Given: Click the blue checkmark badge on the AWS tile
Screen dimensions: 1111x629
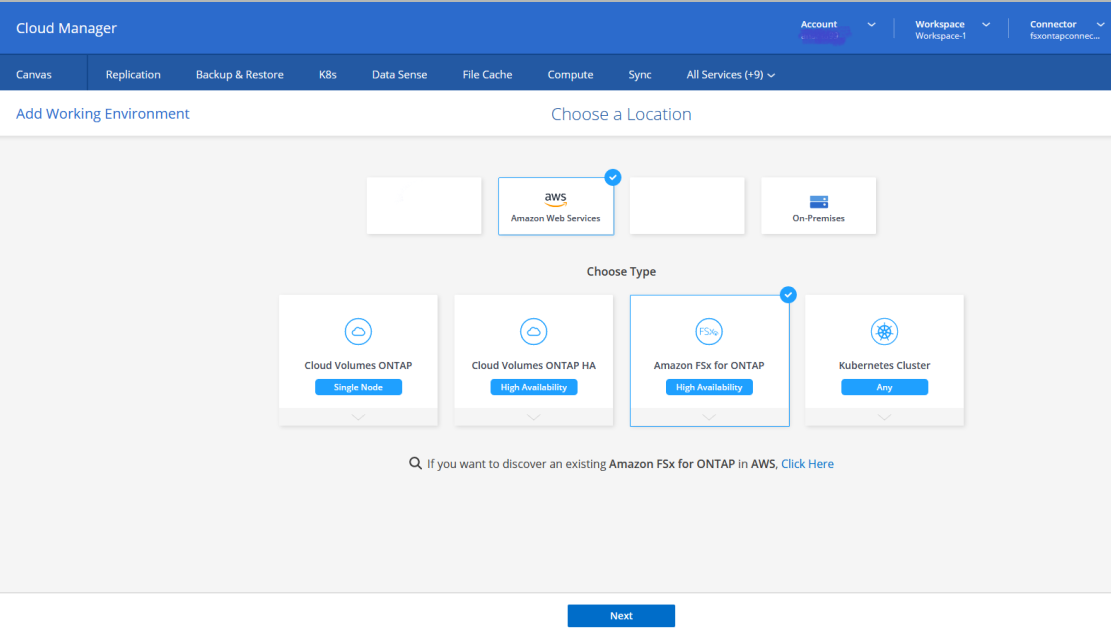Looking at the screenshot, I should [612, 177].
